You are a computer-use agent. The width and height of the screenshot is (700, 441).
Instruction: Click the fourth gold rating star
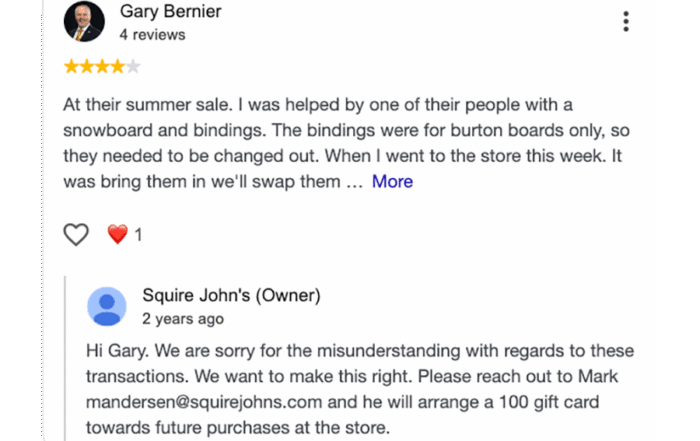(117, 67)
